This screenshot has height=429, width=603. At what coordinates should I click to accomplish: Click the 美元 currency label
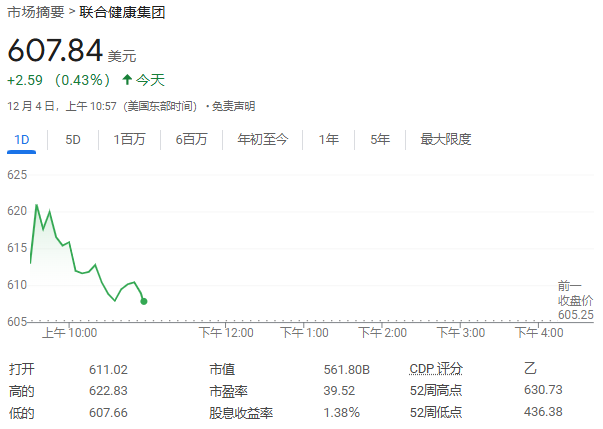click(x=122, y=56)
